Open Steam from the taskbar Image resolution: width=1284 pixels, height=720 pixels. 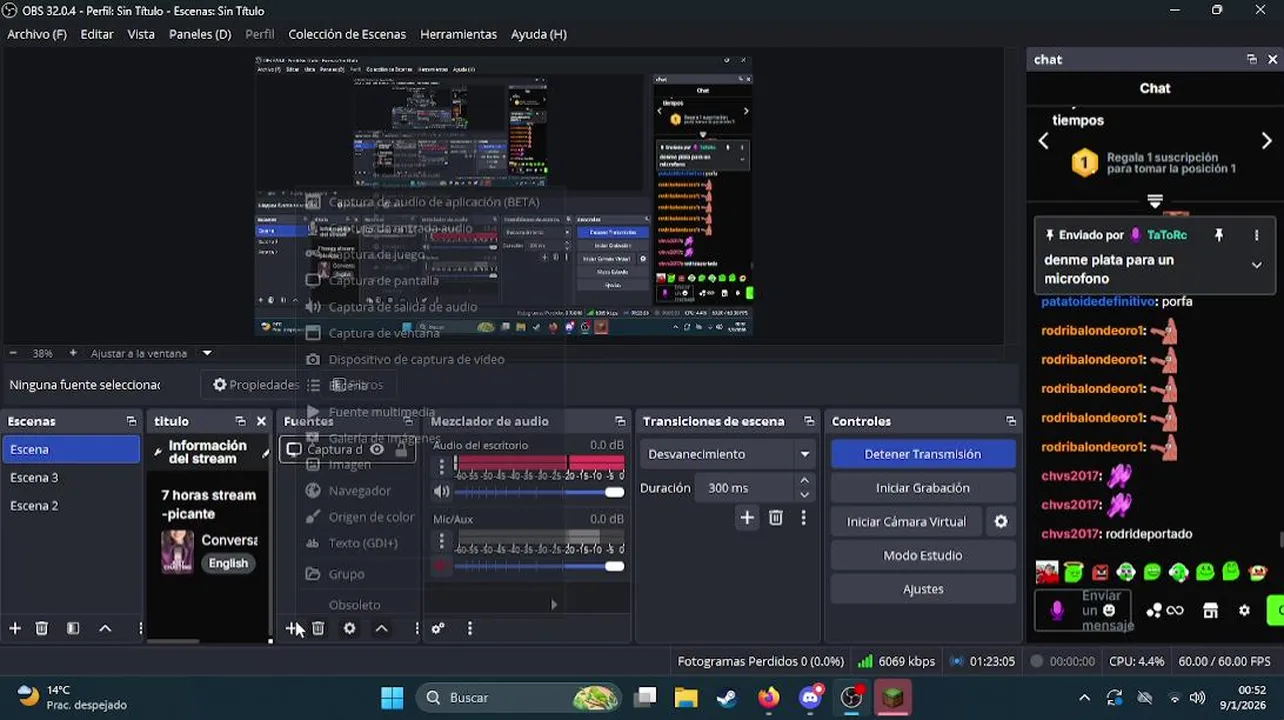pyautogui.click(x=727, y=697)
